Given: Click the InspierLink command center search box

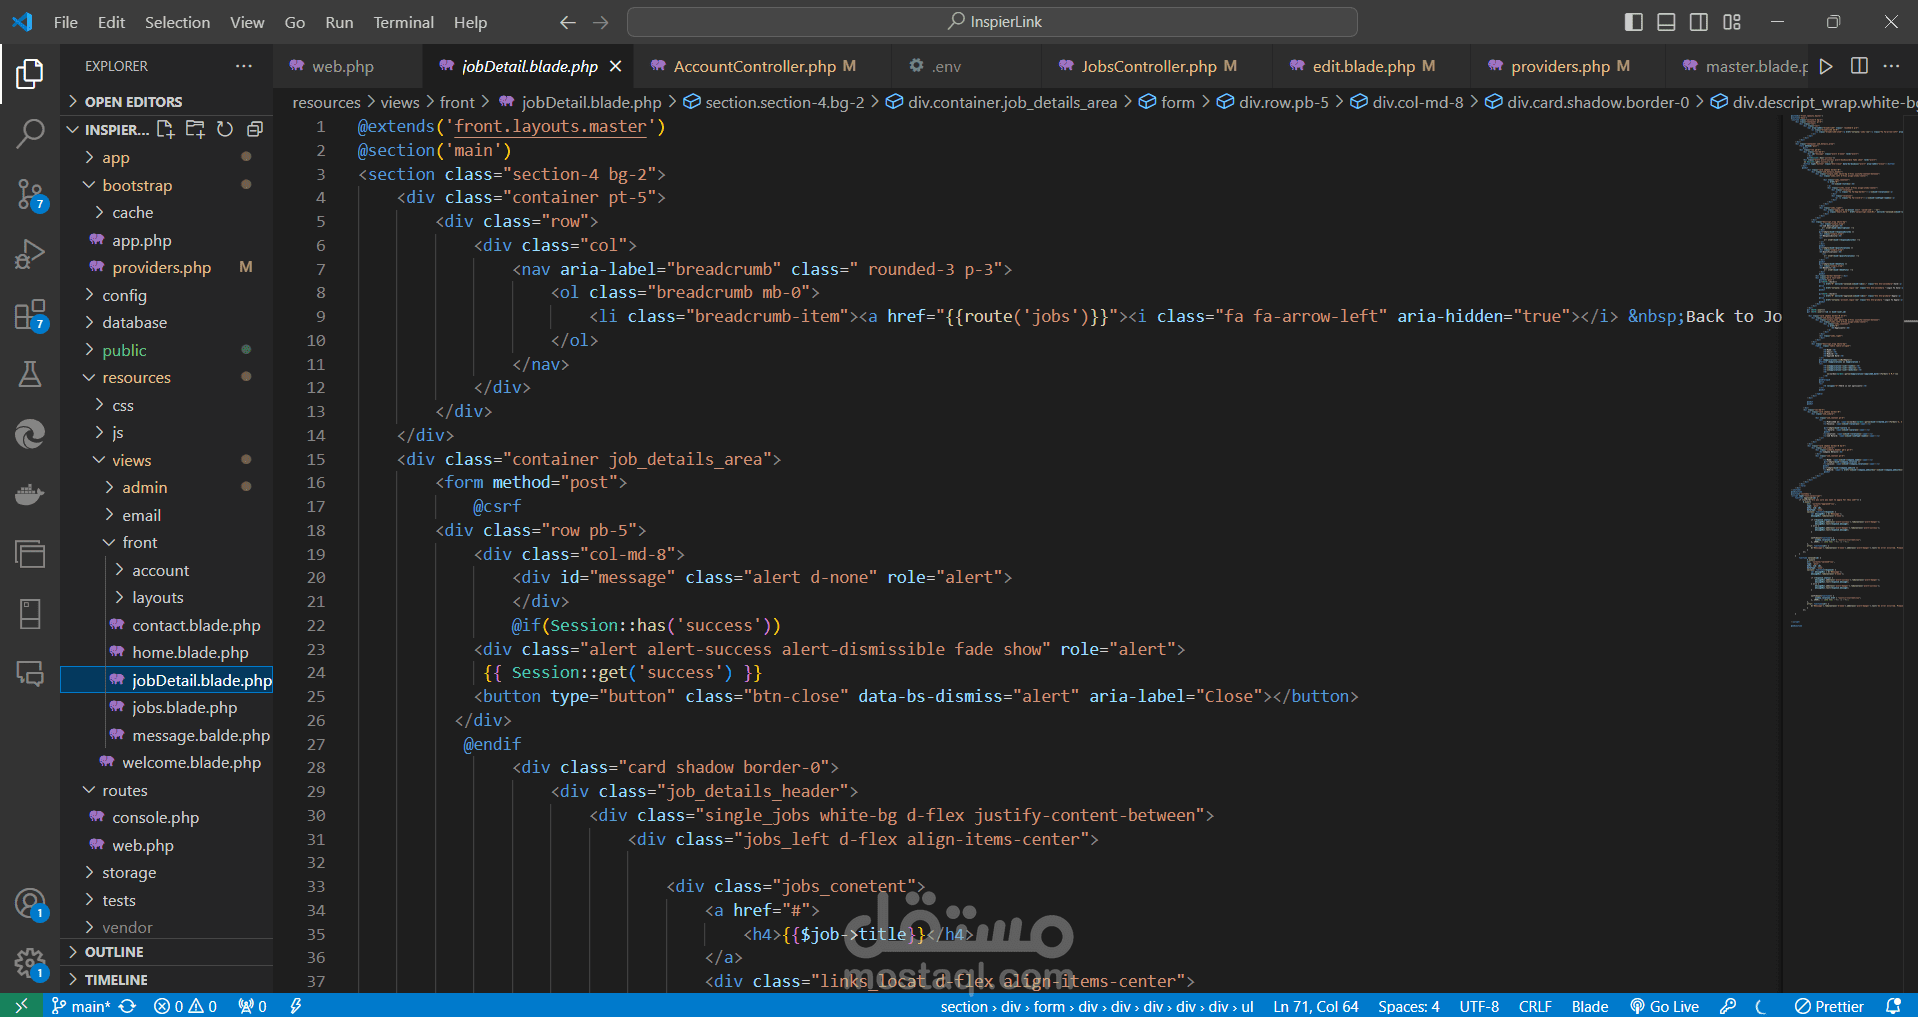Looking at the screenshot, I should pyautogui.click(x=992, y=22).
